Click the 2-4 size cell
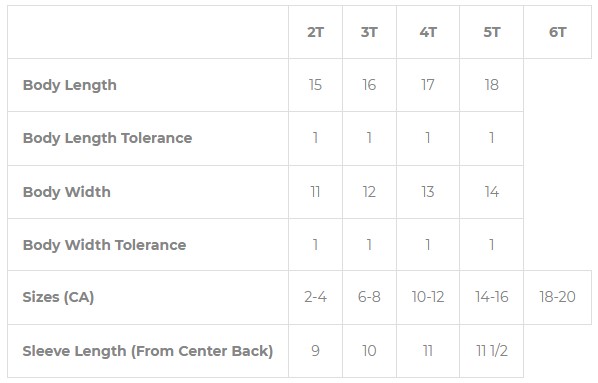The image size is (598, 383). point(315,297)
